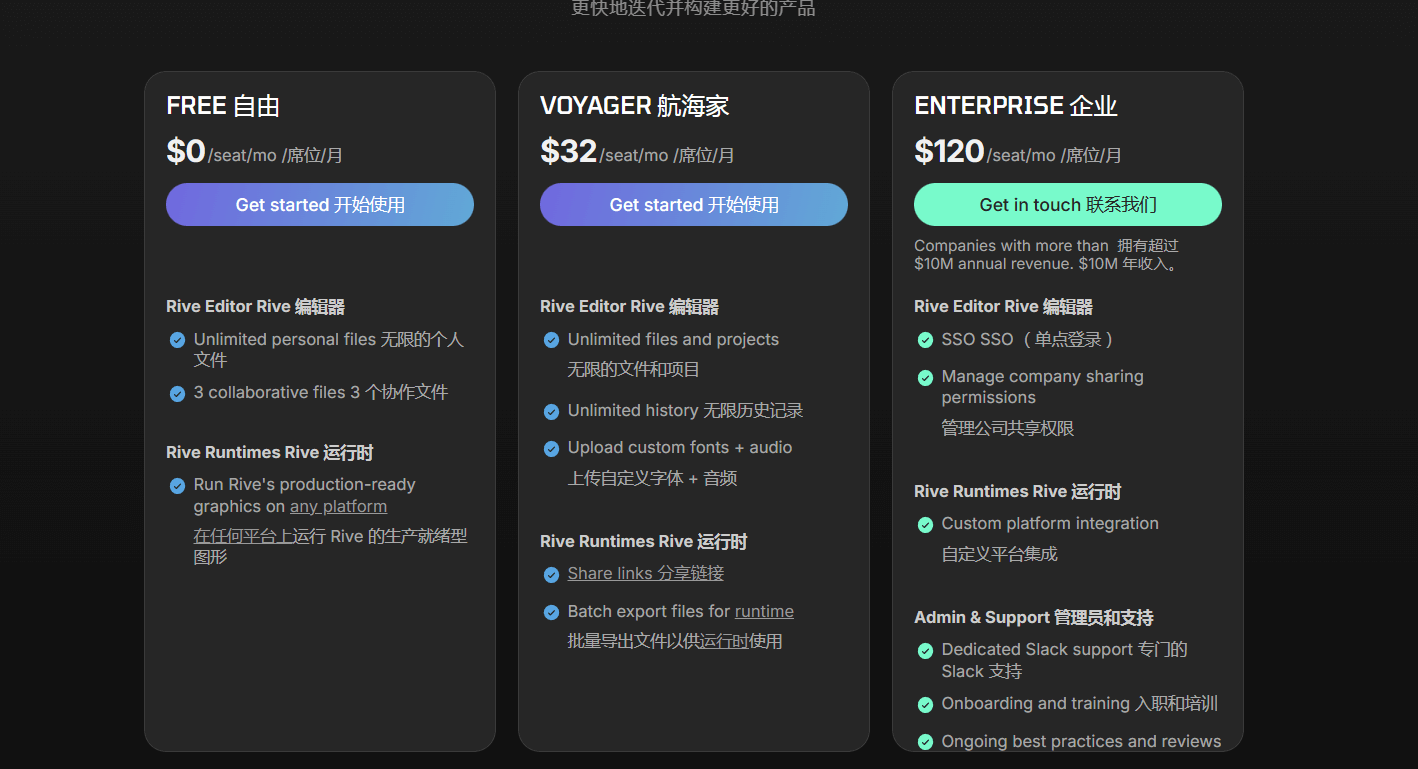The height and width of the screenshot is (769, 1418).
Task: Click green checkmark beside Ongoing best practices
Action: (925, 742)
